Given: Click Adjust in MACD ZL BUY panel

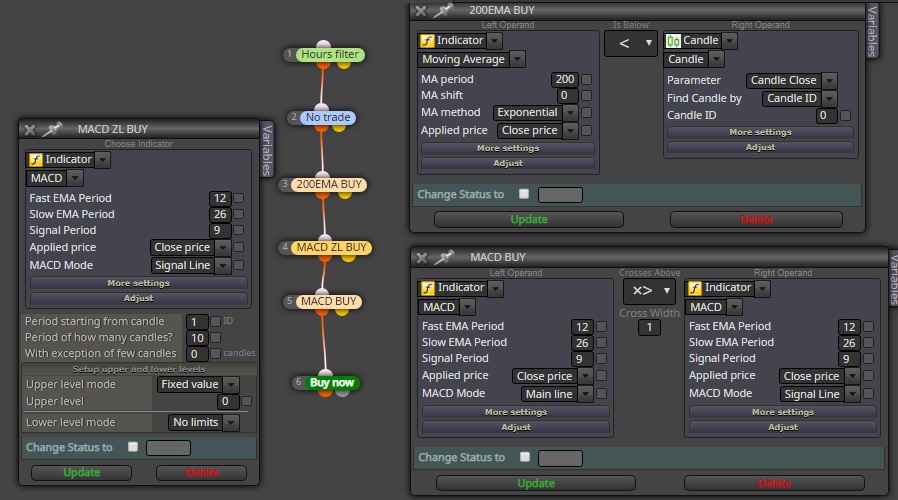Looking at the screenshot, I should pos(139,298).
